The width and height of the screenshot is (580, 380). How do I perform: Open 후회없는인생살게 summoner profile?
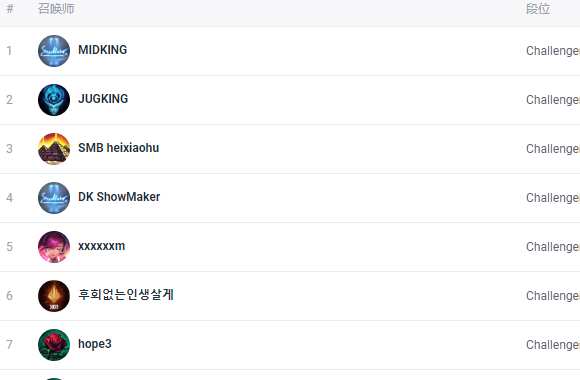[126, 295]
